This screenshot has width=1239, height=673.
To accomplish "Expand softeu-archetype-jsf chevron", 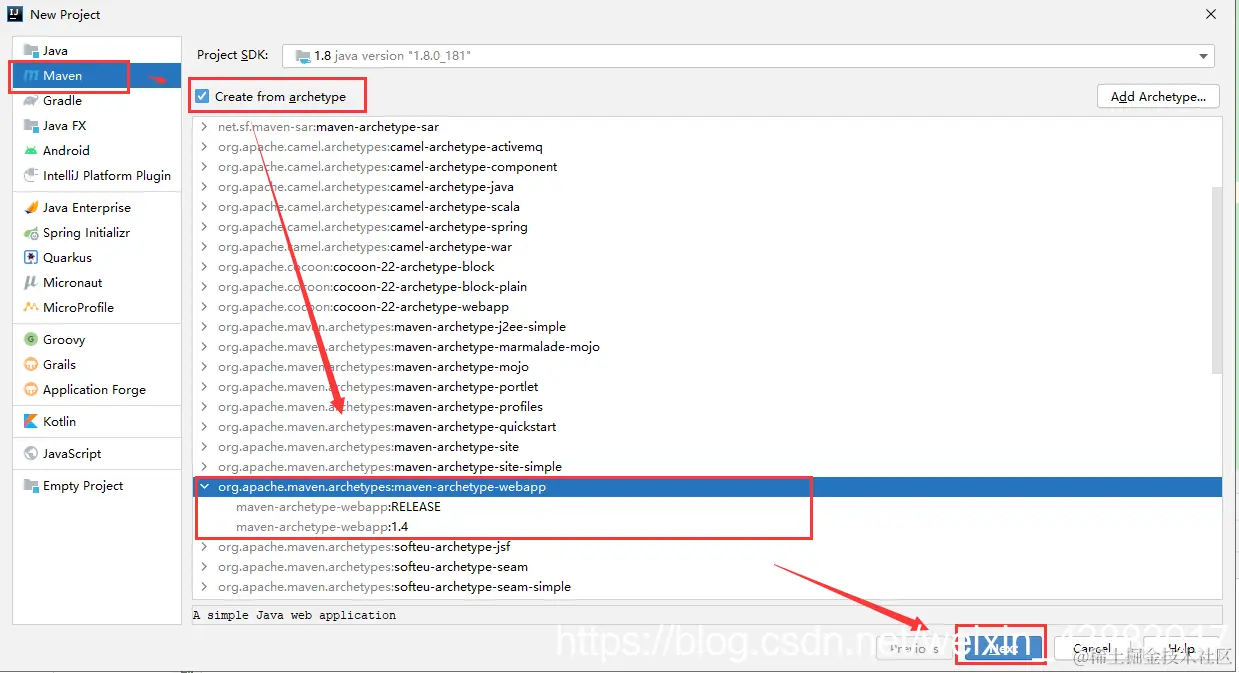I will click(x=204, y=547).
